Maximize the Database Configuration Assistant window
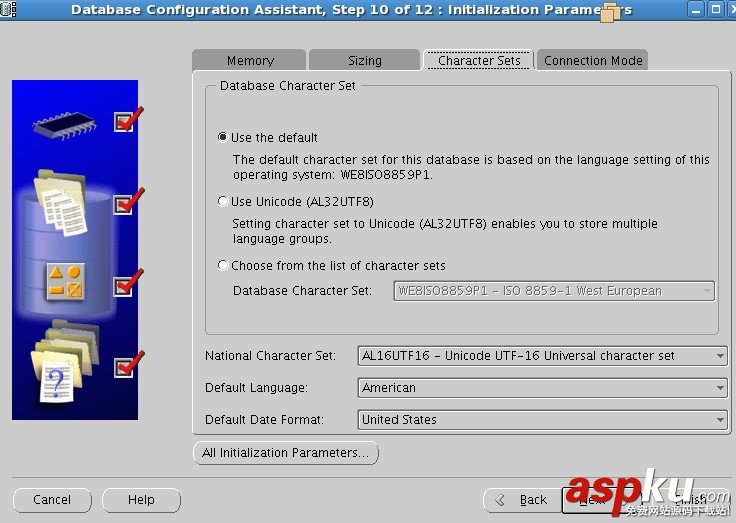The image size is (736, 523). coord(715,9)
